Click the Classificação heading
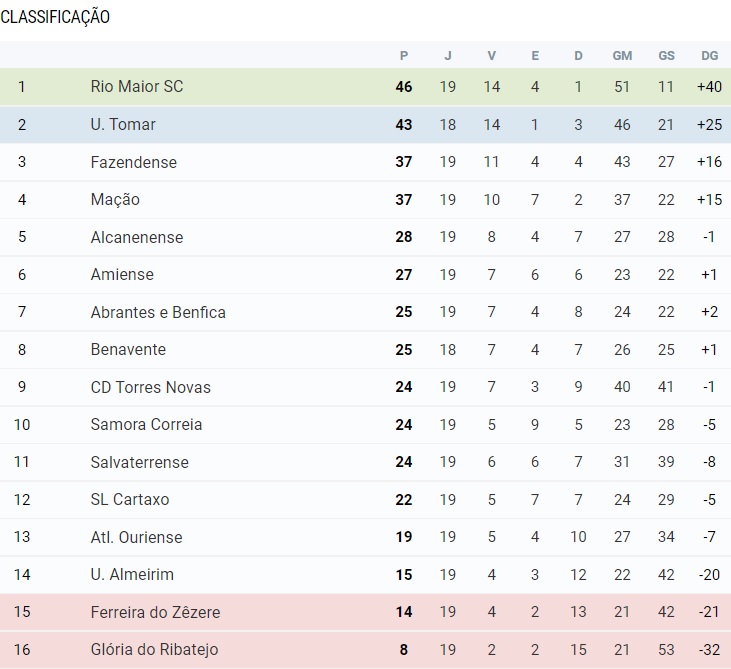Screen dimensions: 731x669 click(55, 17)
